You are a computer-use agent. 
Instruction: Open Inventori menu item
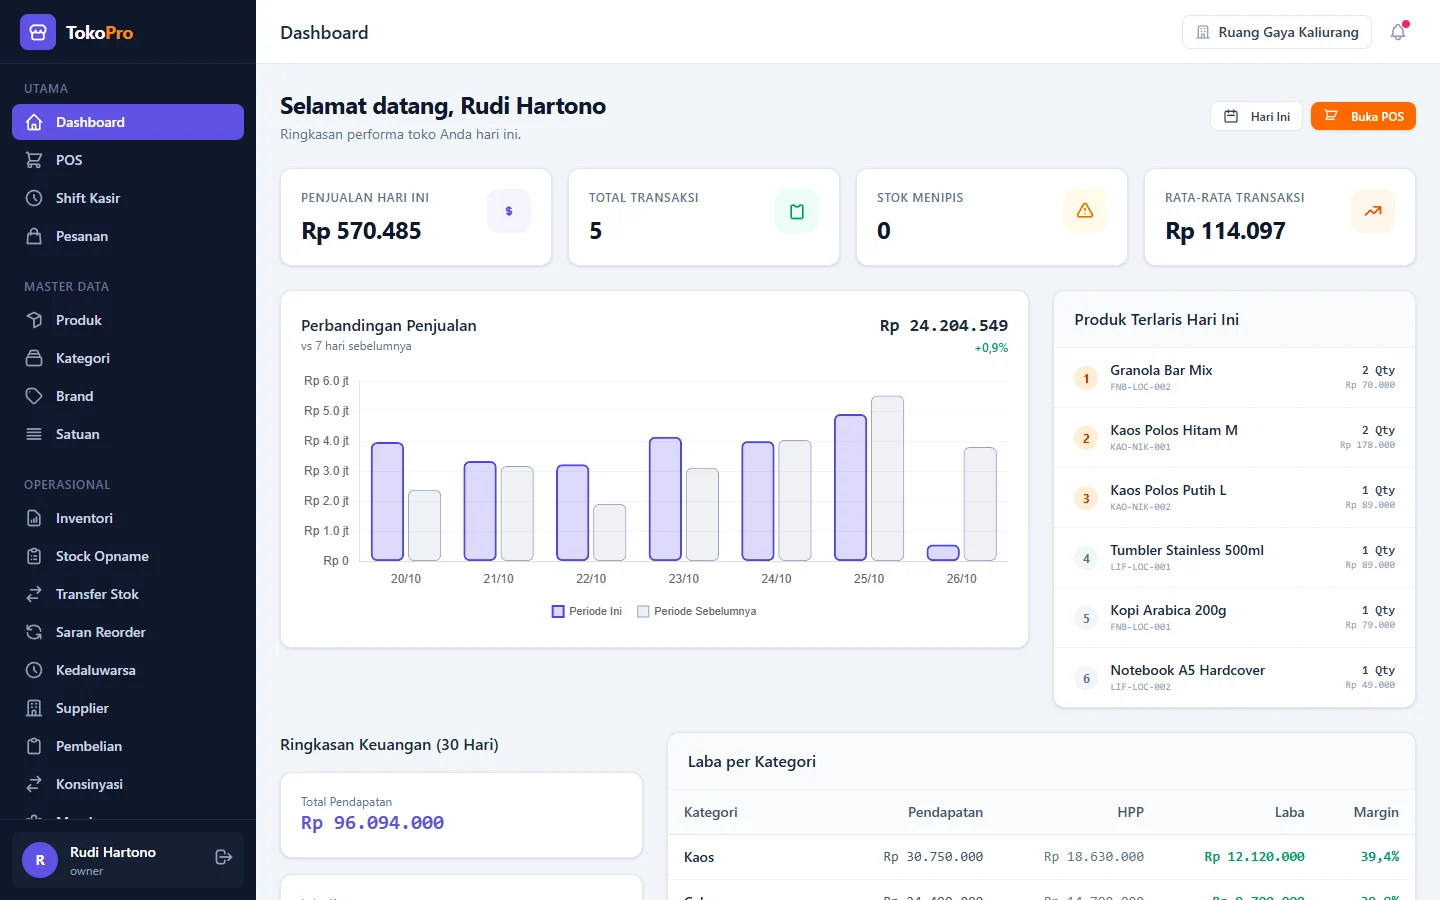coord(128,518)
